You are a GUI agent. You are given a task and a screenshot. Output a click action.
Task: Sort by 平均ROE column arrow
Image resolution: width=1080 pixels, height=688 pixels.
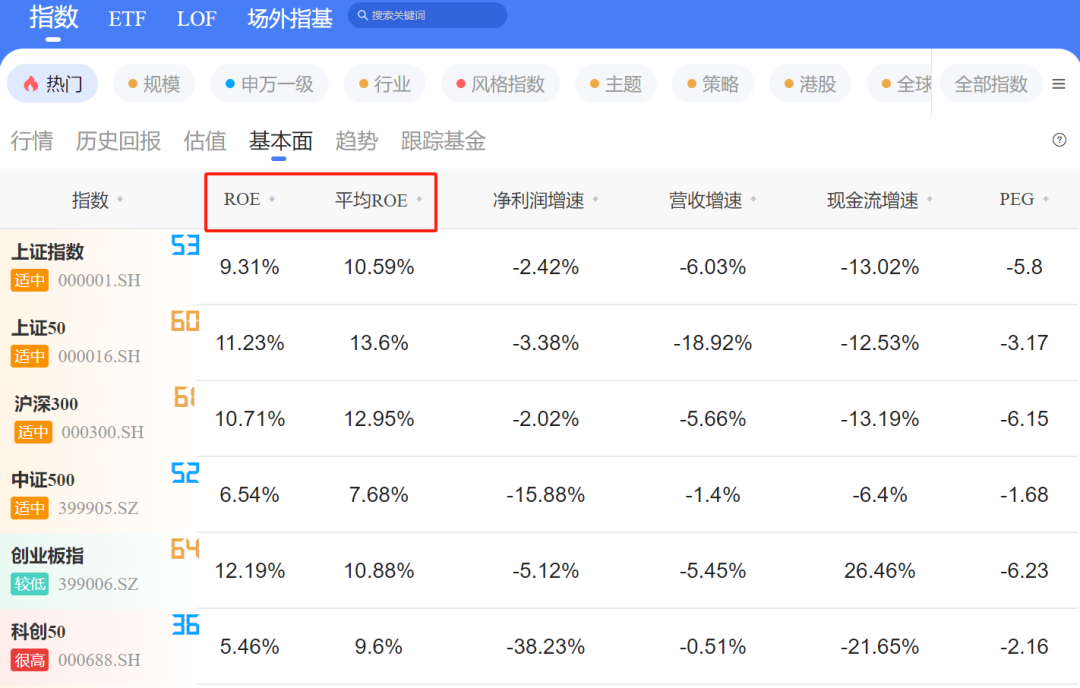coord(419,200)
